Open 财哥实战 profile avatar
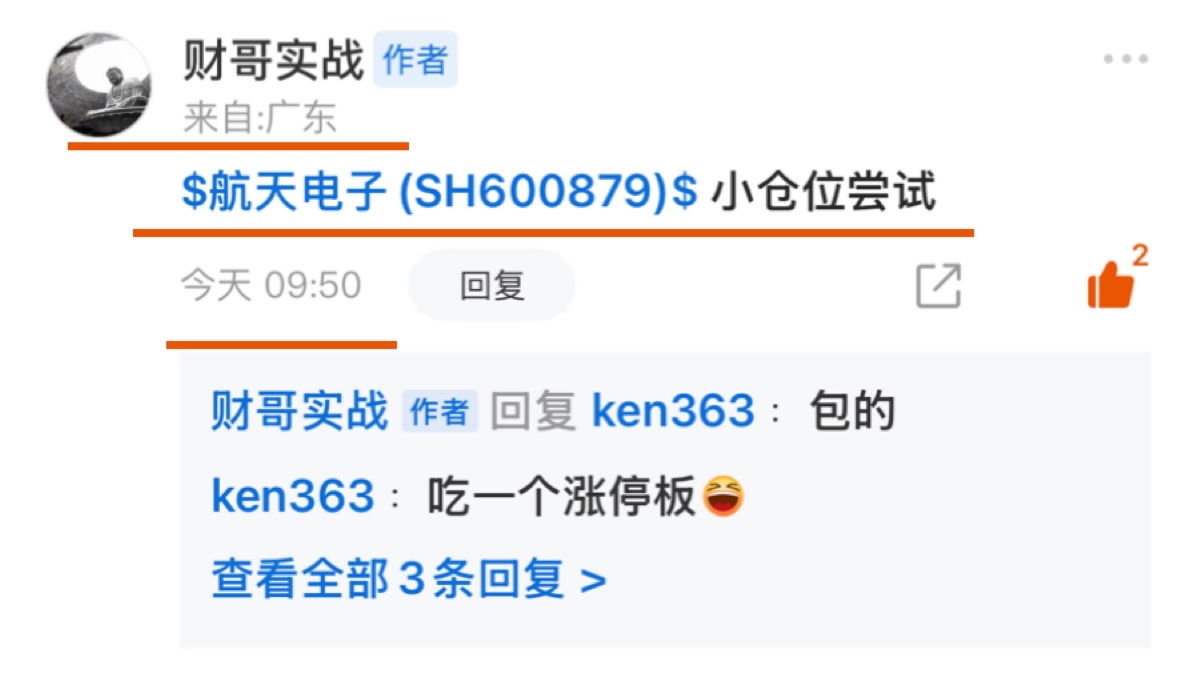 98,84
